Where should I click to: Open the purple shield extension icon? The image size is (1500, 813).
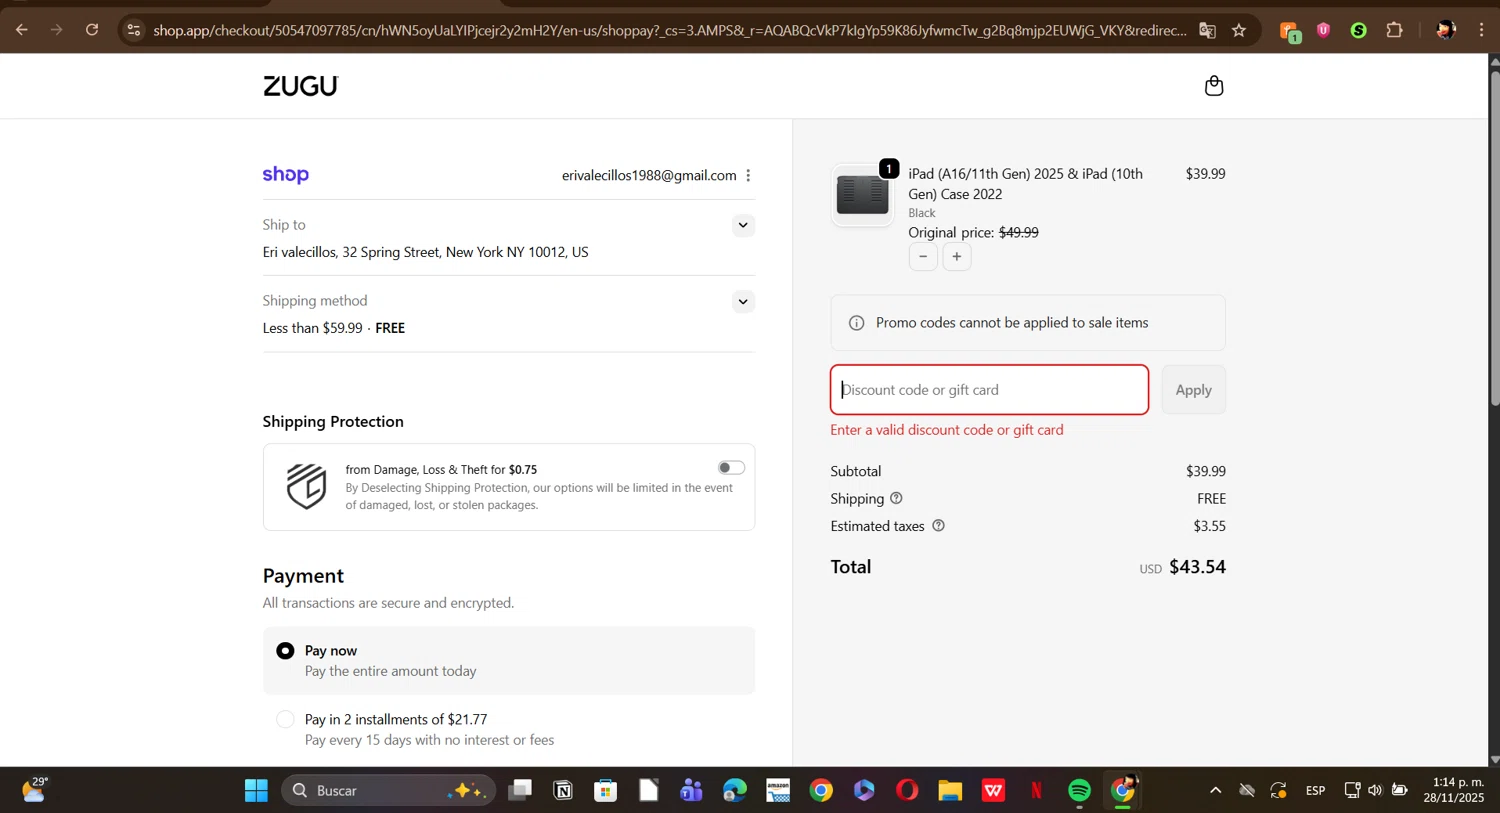pyautogui.click(x=1323, y=30)
